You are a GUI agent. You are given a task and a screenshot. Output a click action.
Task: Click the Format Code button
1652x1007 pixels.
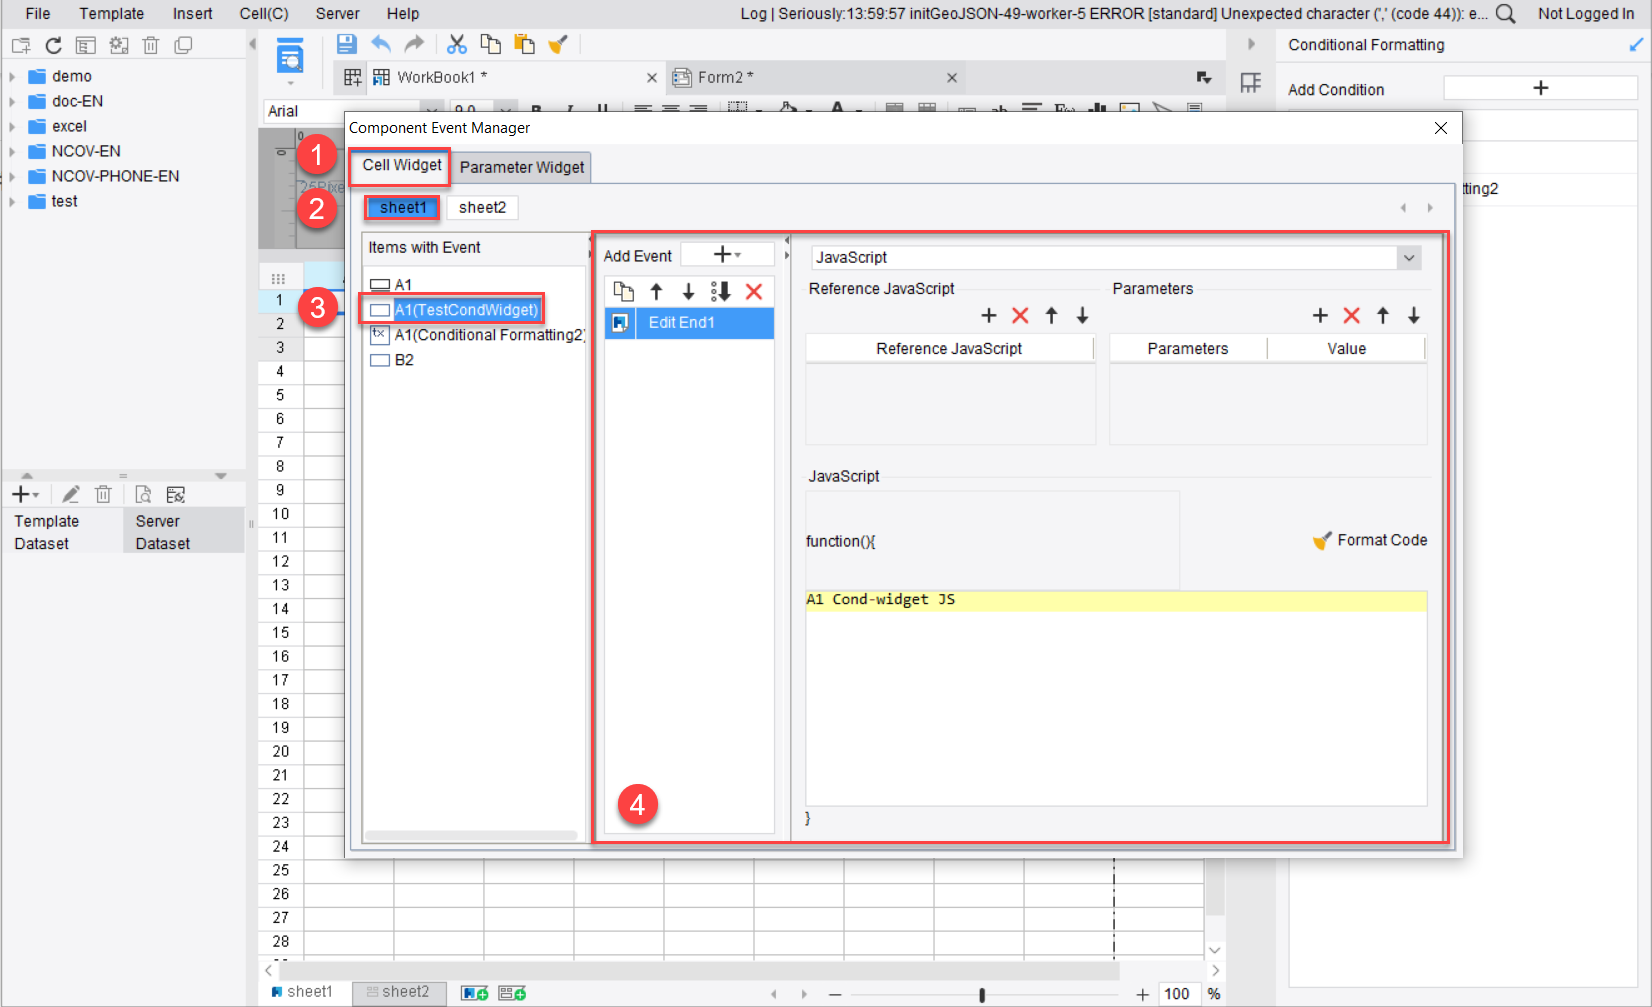[x=1370, y=540]
